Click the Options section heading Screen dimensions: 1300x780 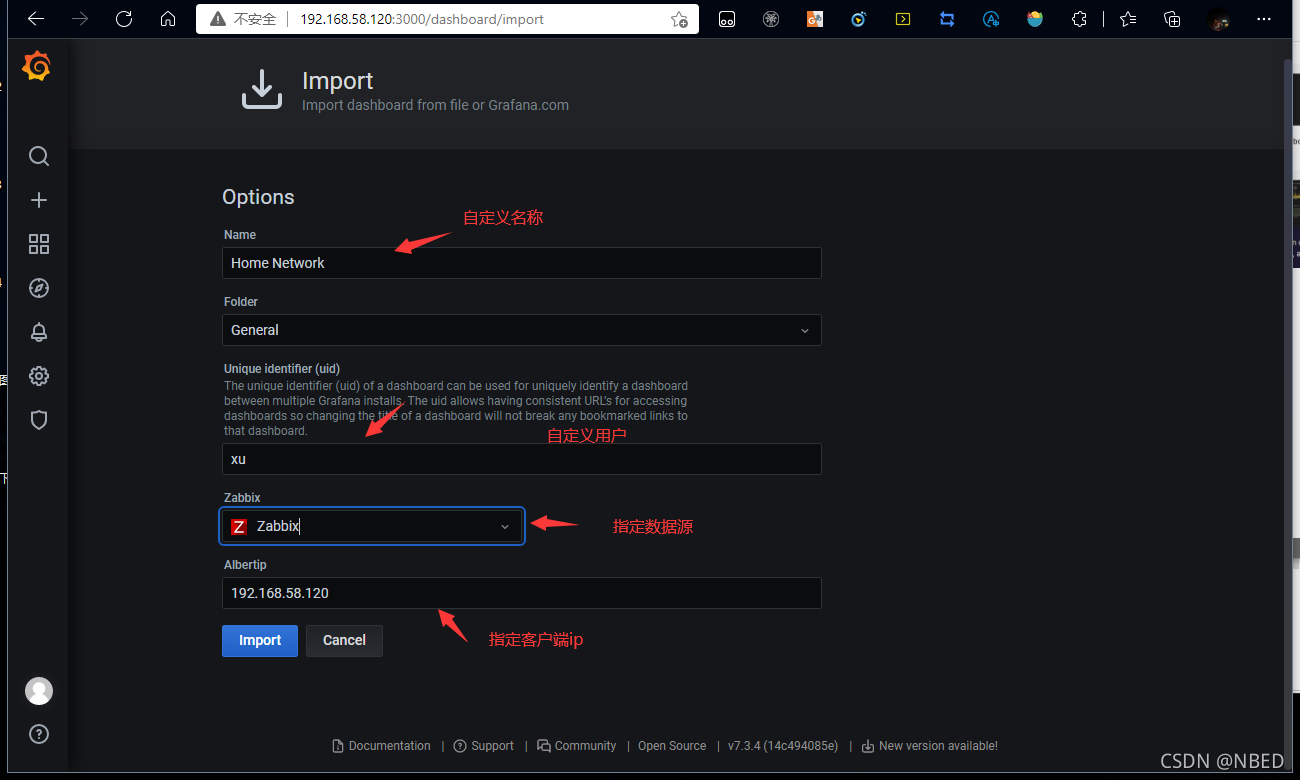[258, 197]
